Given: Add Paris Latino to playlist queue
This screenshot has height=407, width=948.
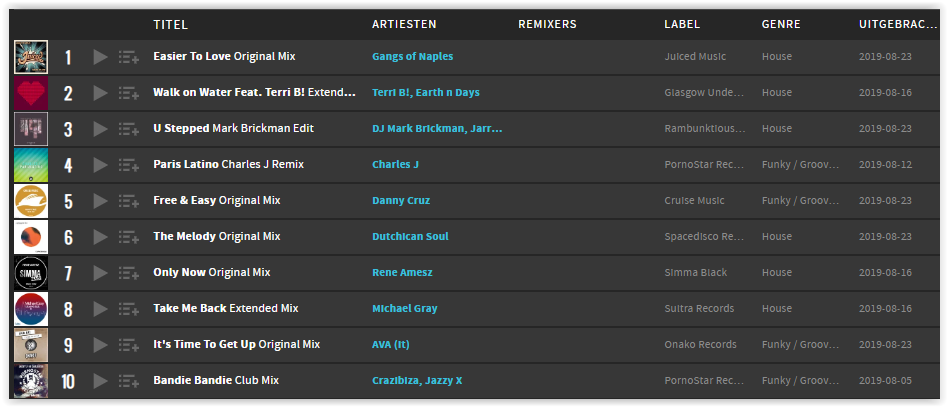Looking at the screenshot, I should tap(129, 165).
